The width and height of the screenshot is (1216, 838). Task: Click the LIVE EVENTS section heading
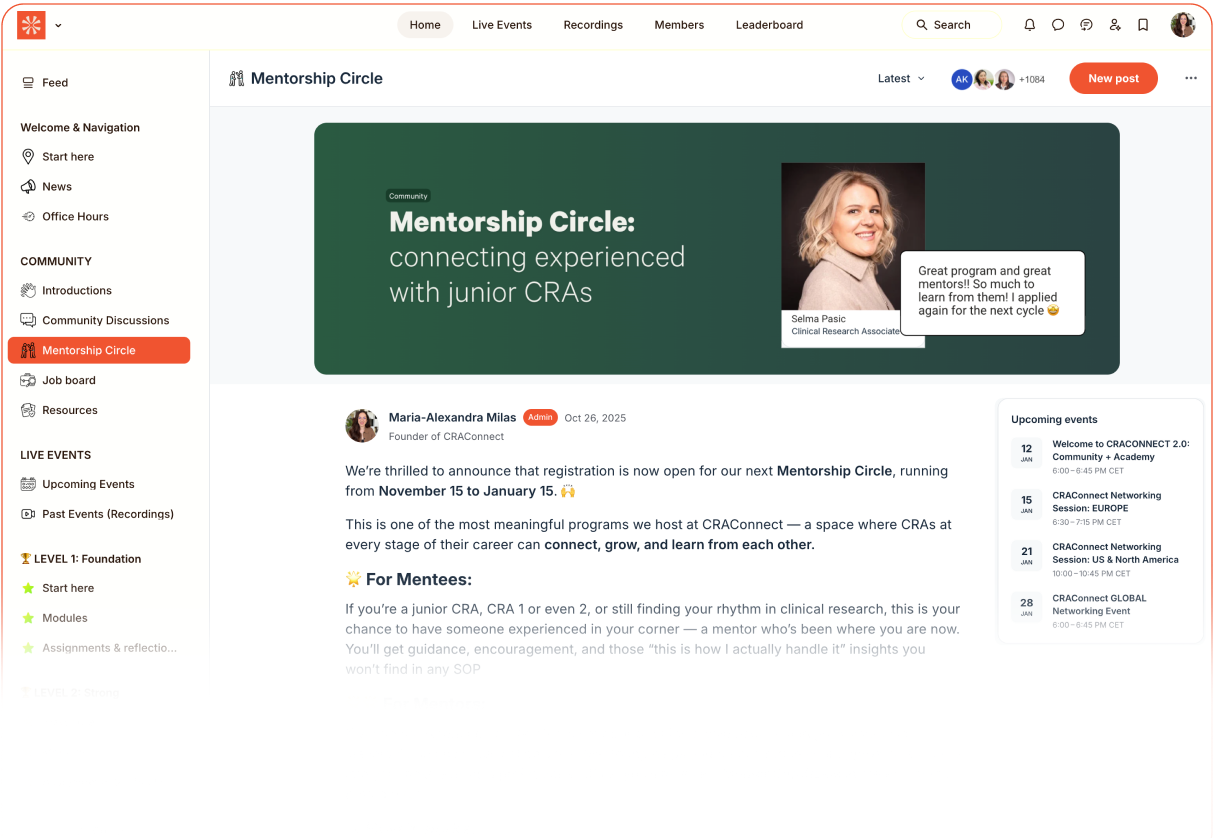pos(56,455)
